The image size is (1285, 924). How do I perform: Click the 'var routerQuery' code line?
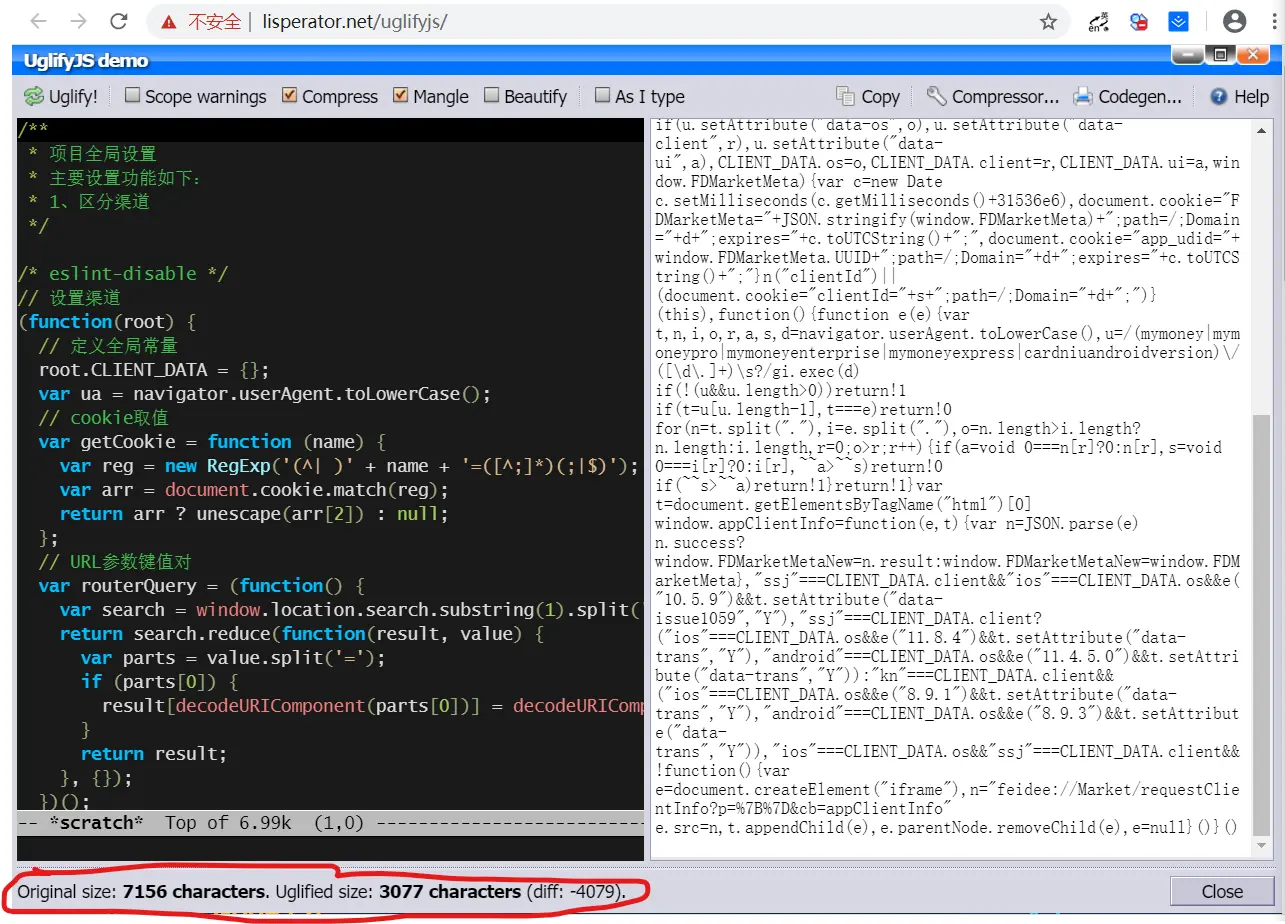(x=202, y=586)
